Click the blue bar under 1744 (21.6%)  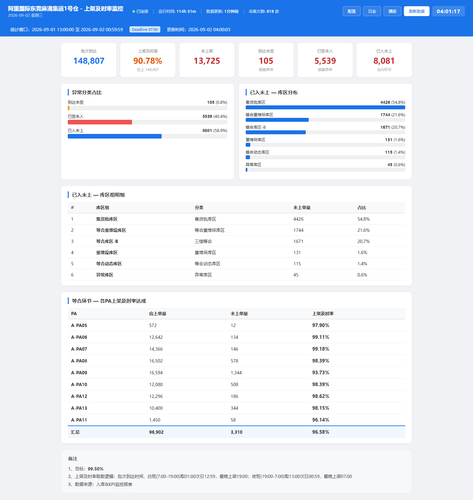point(277,120)
